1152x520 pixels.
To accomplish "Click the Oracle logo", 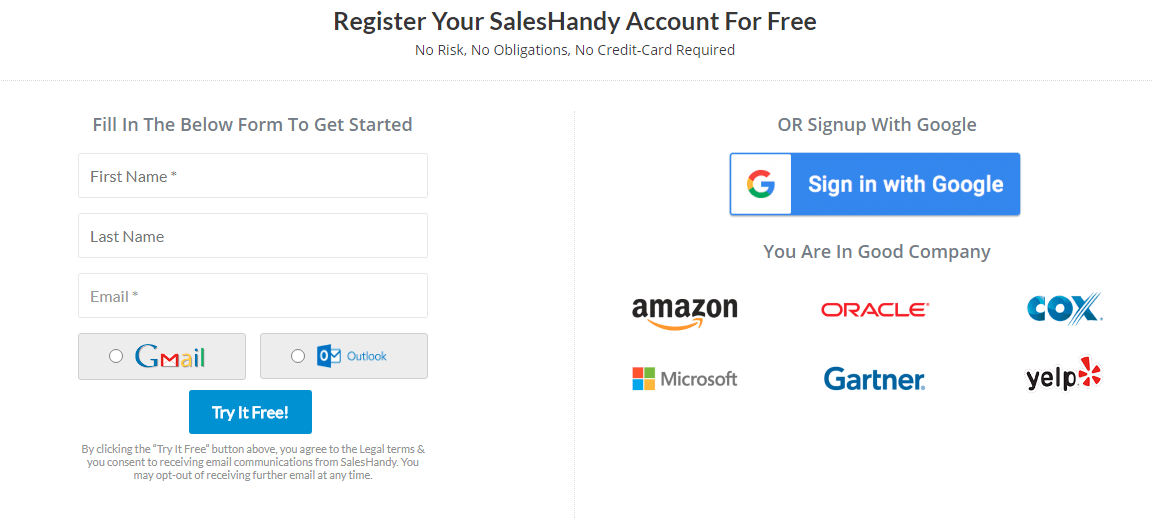I will click(x=875, y=310).
